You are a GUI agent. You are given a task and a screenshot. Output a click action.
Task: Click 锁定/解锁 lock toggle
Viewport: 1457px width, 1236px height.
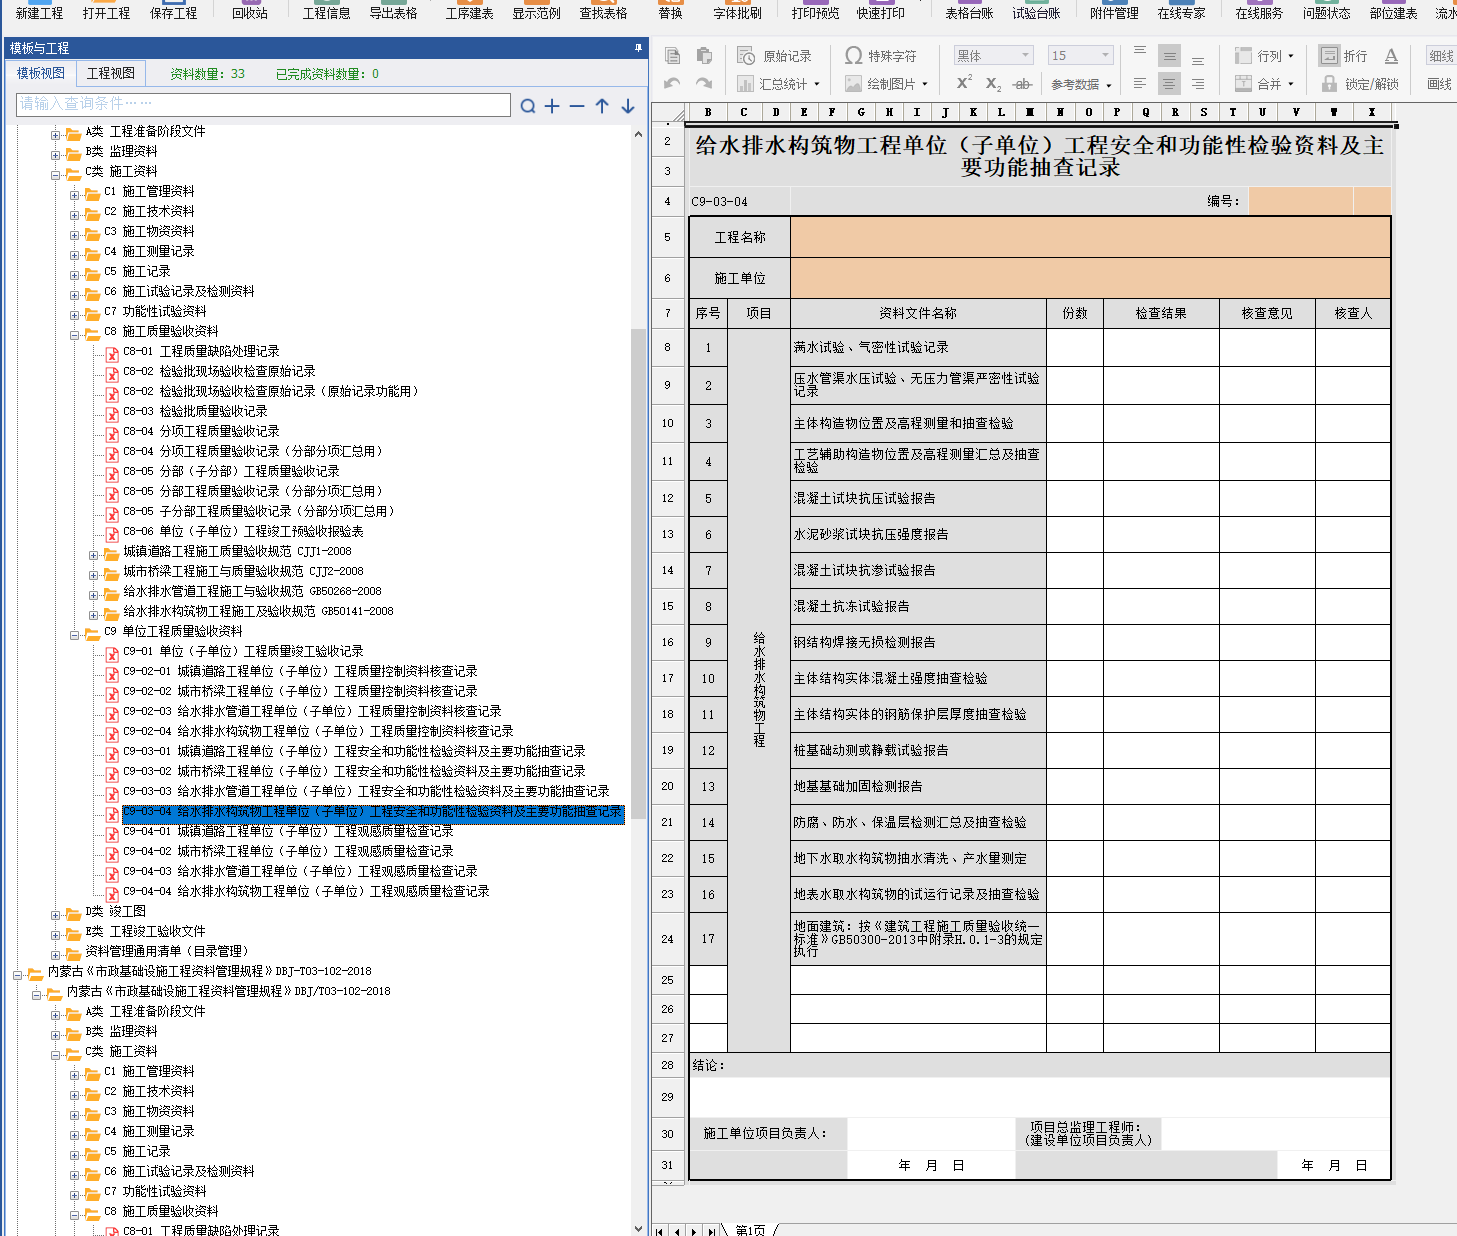click(1360, 84)
